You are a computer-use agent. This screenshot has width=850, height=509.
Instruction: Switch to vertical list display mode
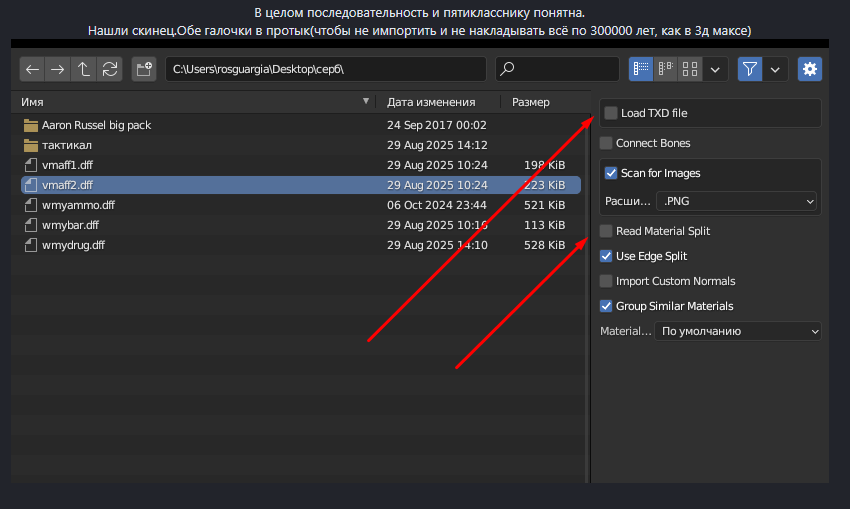(641, 69)
